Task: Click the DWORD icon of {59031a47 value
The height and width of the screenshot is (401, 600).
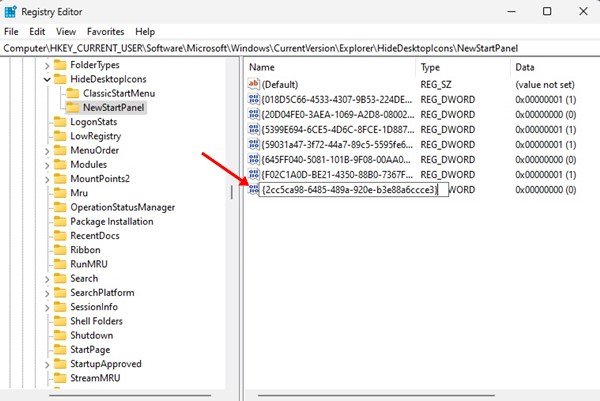Action: [x=254, y=144]
